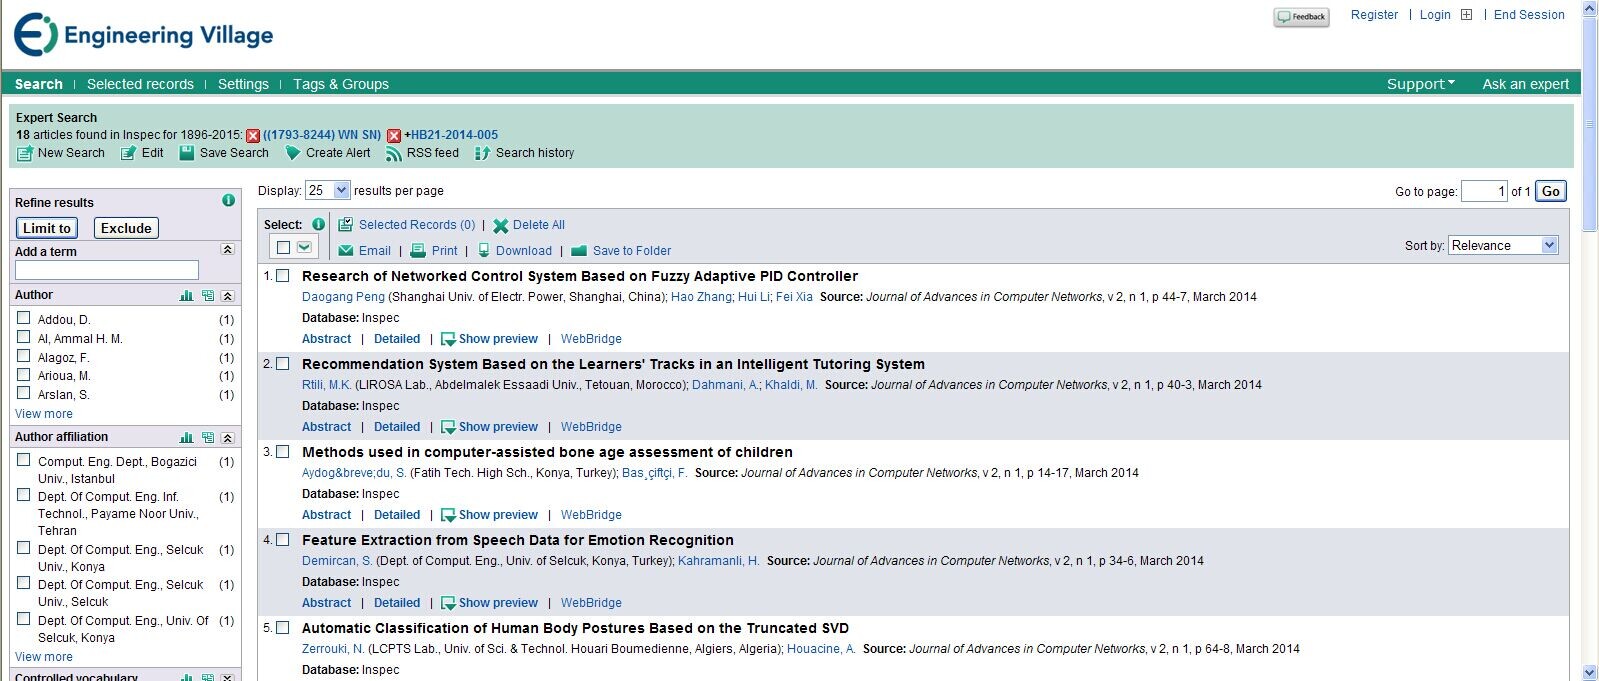1599x681 pixels.
Task: Export Author affiliation data with table icon
Action: click(208, 438)
